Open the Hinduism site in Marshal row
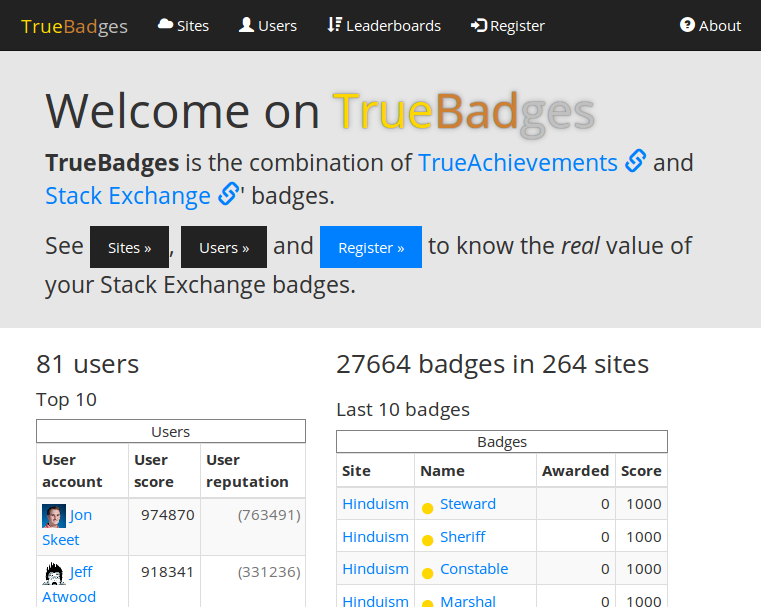Image resolution: width=761 pixels, height=607 pixels. coord(376,601)
